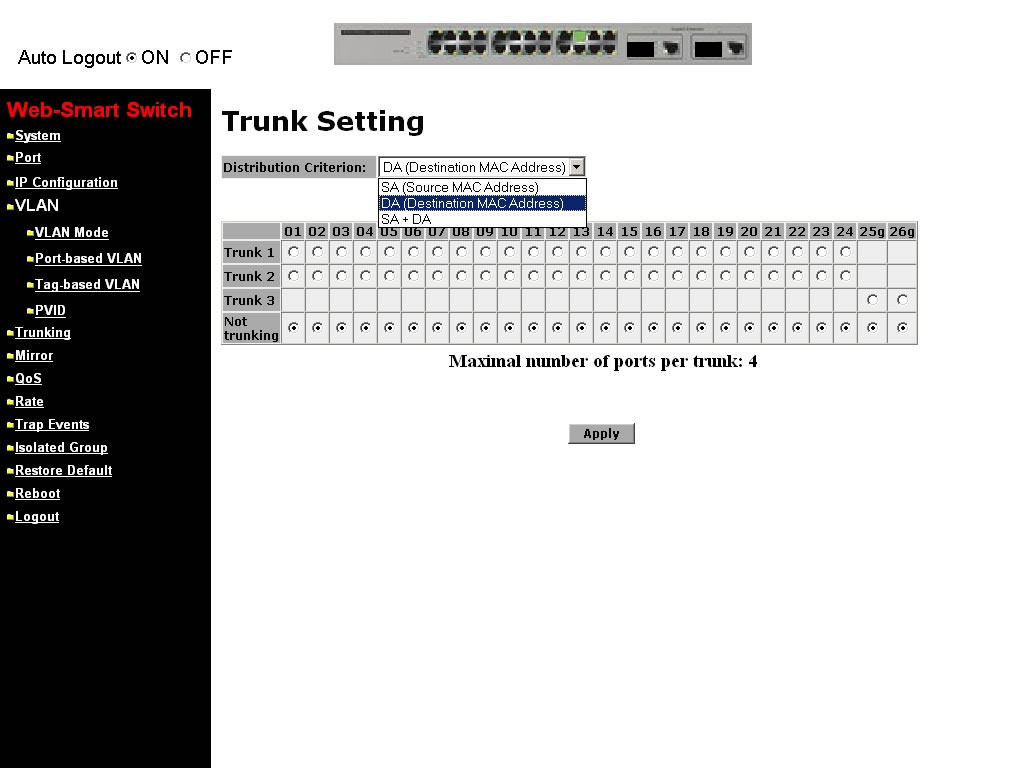Click the switch front panel image
Screen dimensions: 1024x768
pyautogui.click(x=542, y=44)
